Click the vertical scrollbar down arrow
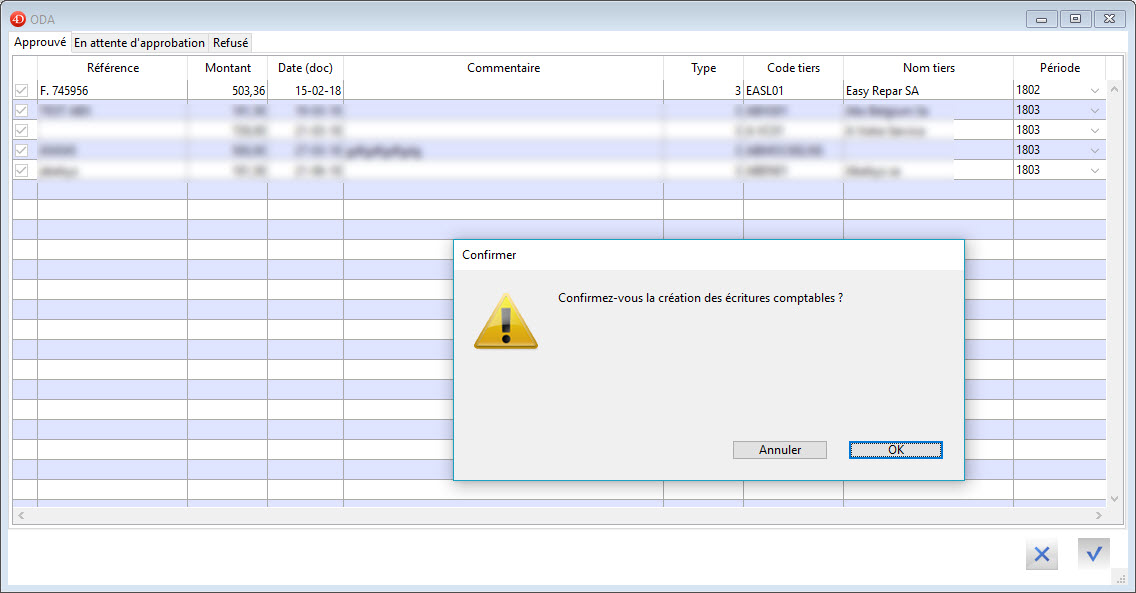This screenshot has width=1136, height=593. click(x=1115, y=498)
